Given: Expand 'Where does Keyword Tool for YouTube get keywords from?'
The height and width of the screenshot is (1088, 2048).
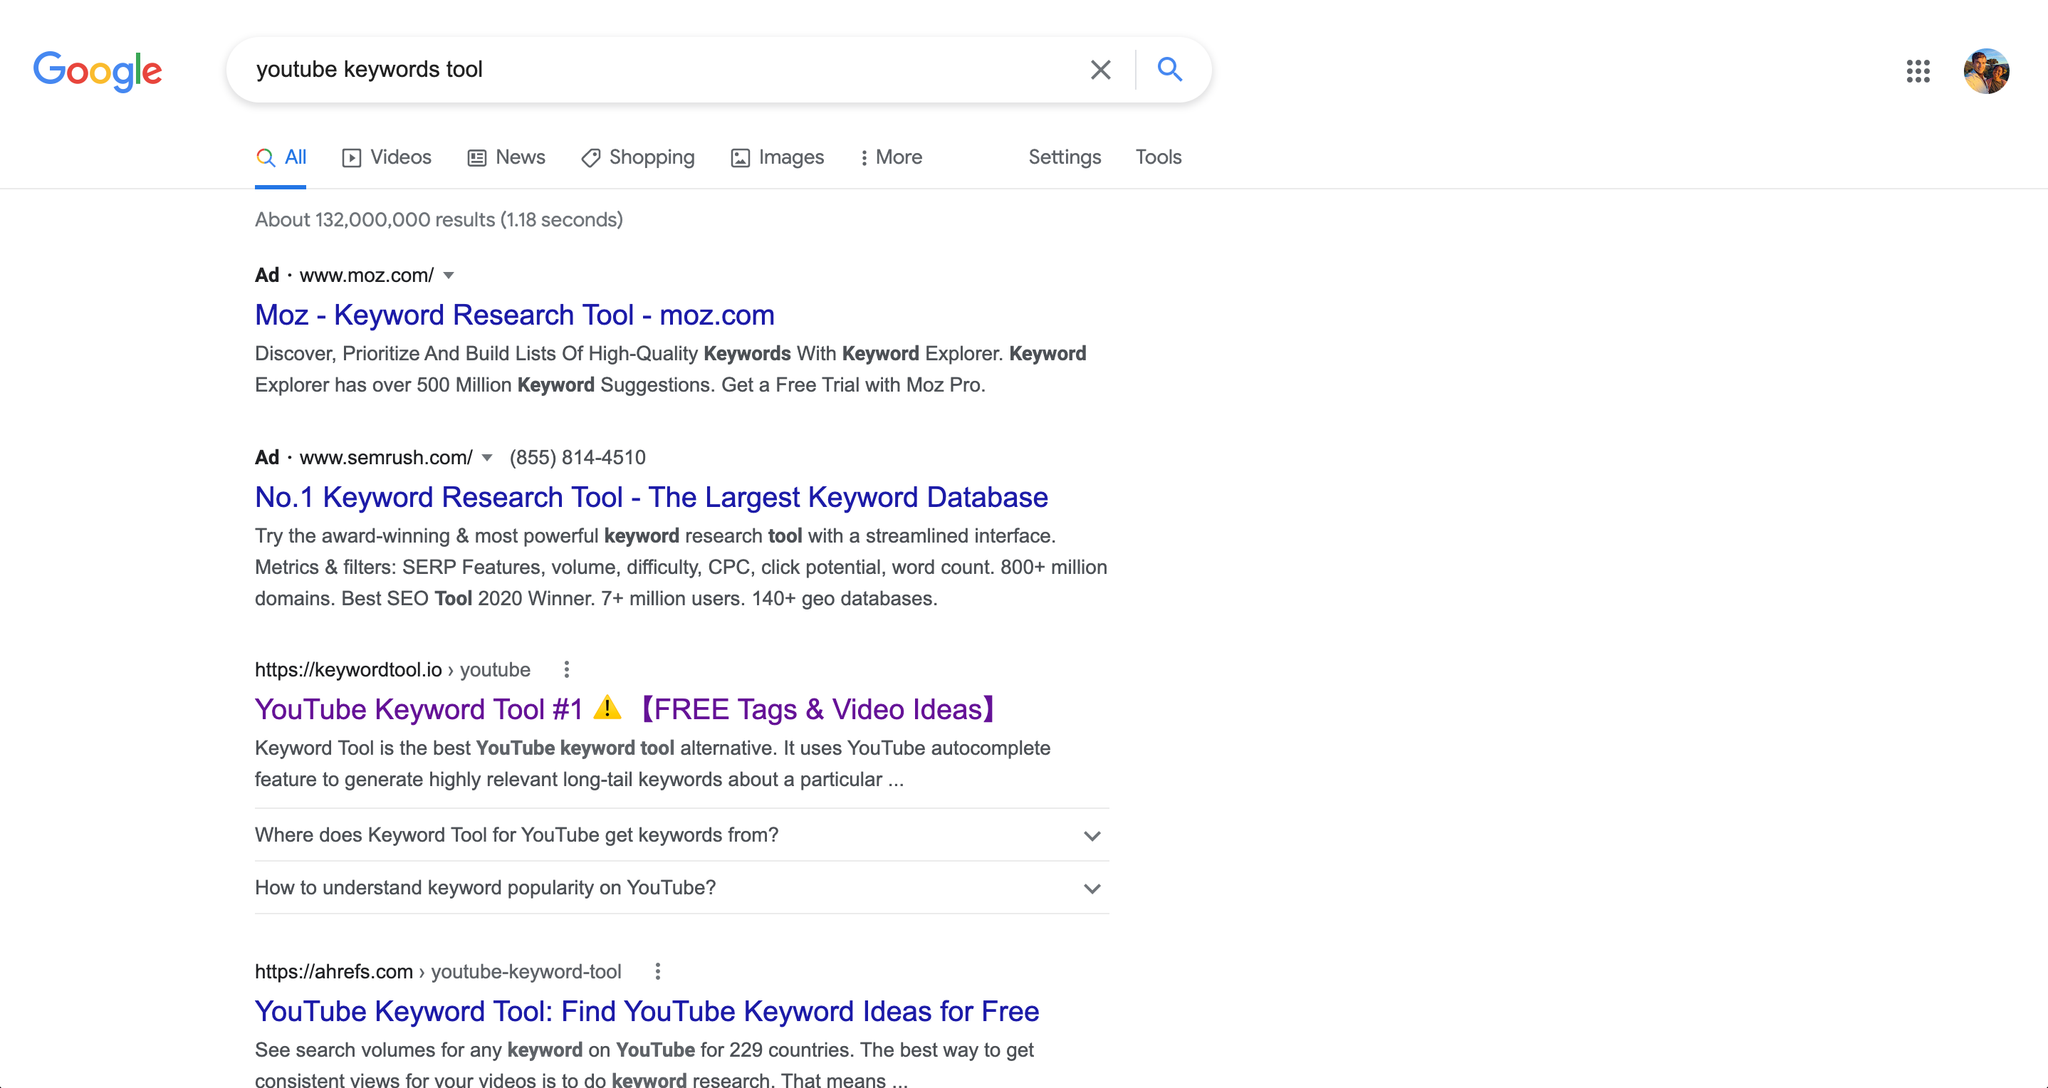Looking at the screenshot, I should point(682,835).
